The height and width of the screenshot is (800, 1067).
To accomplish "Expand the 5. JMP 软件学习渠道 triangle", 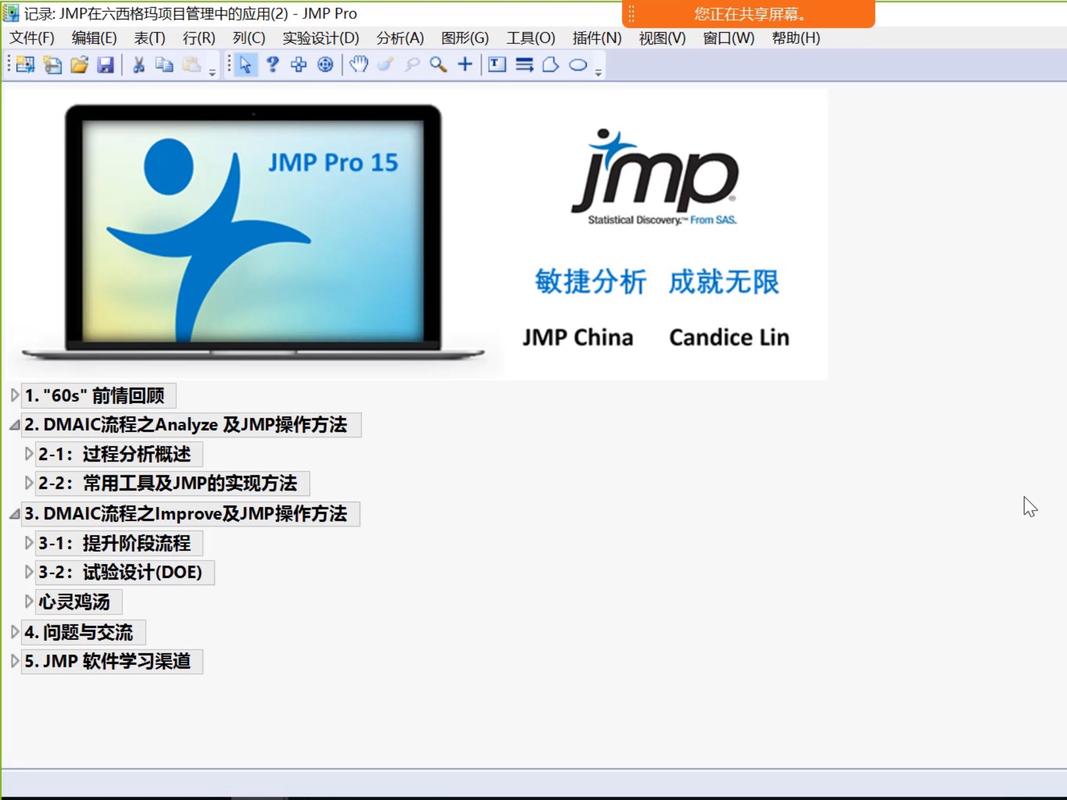I will (x=14, y=661).
